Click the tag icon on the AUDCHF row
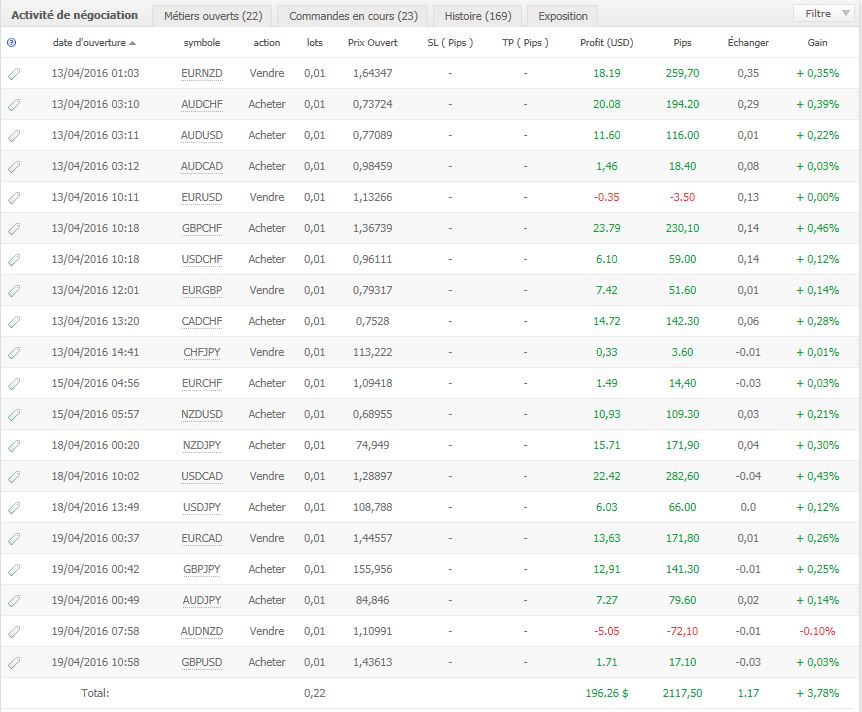862x712 pixels. pos(14,104)
